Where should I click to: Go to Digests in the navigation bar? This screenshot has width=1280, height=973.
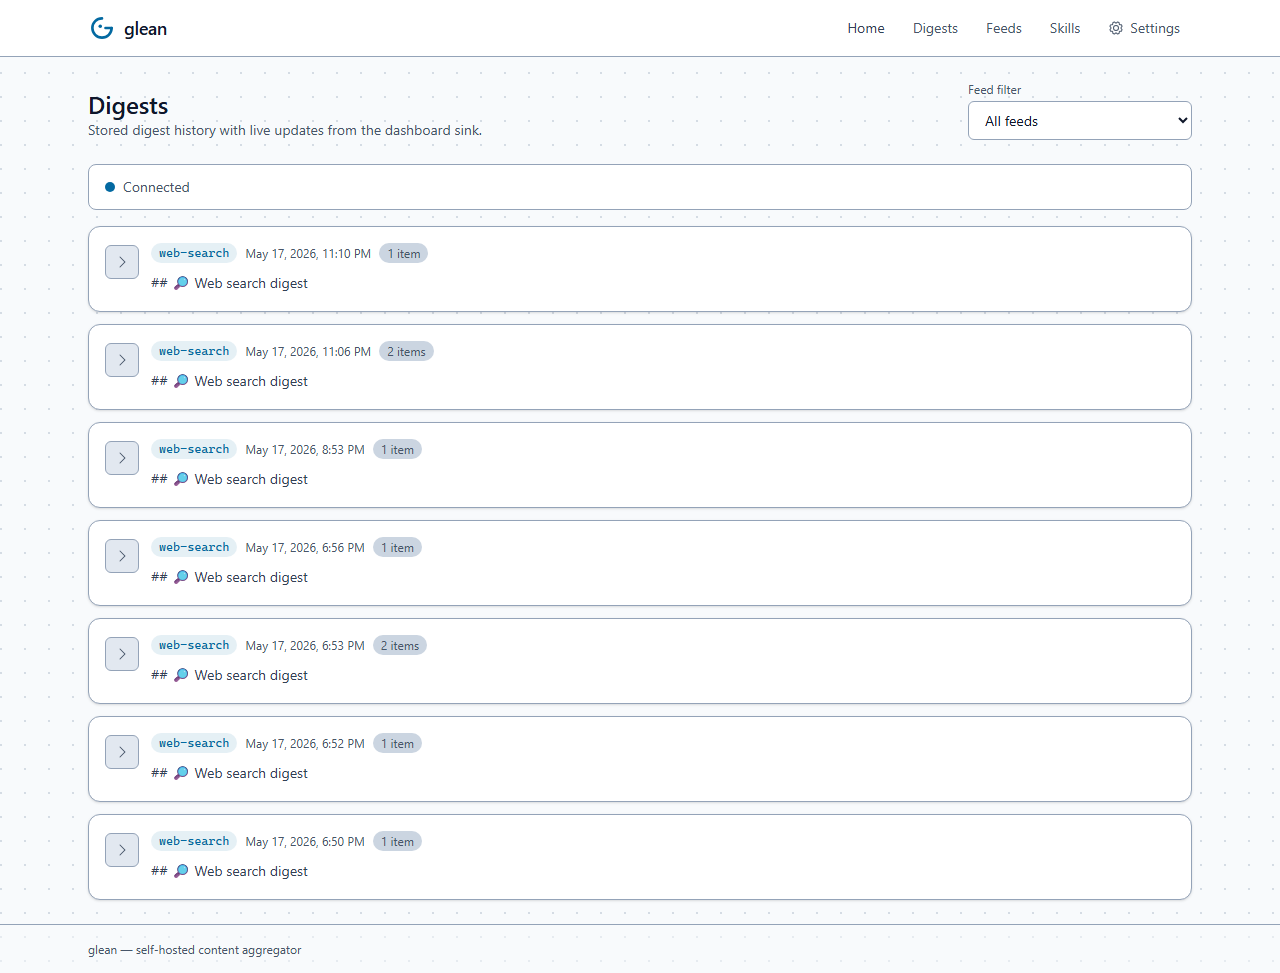click(935, 28)
